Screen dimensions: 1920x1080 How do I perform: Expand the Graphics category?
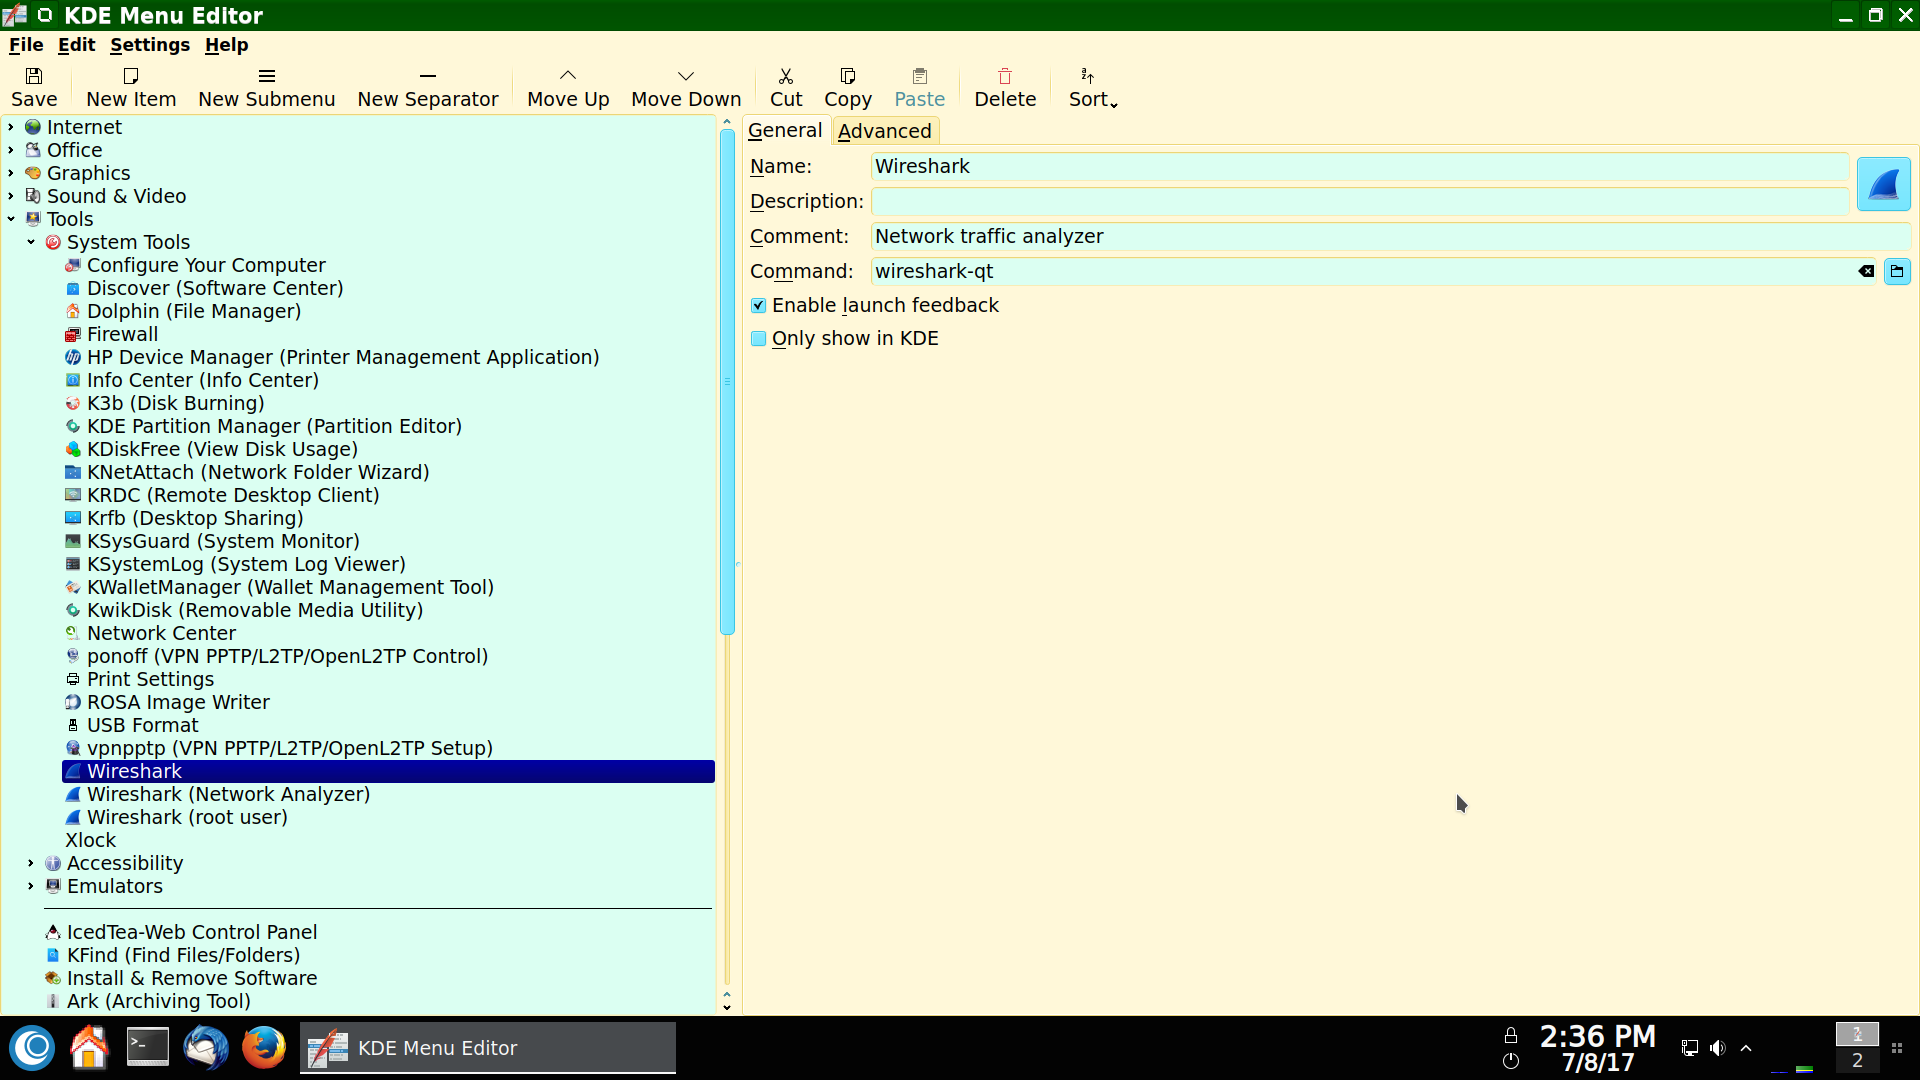coord(11,173)
